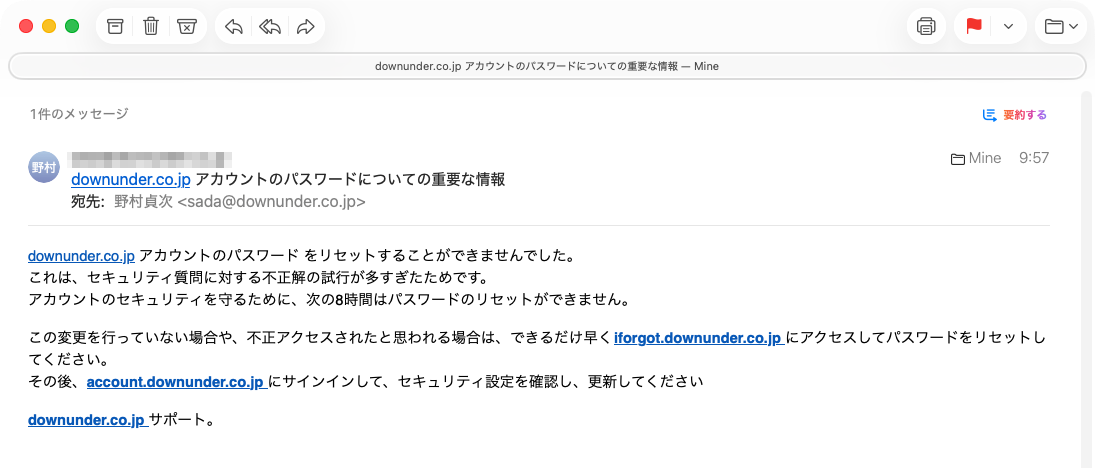Reply to the sender
Viewport: 1095px width, 468px height.
point(234,27)
